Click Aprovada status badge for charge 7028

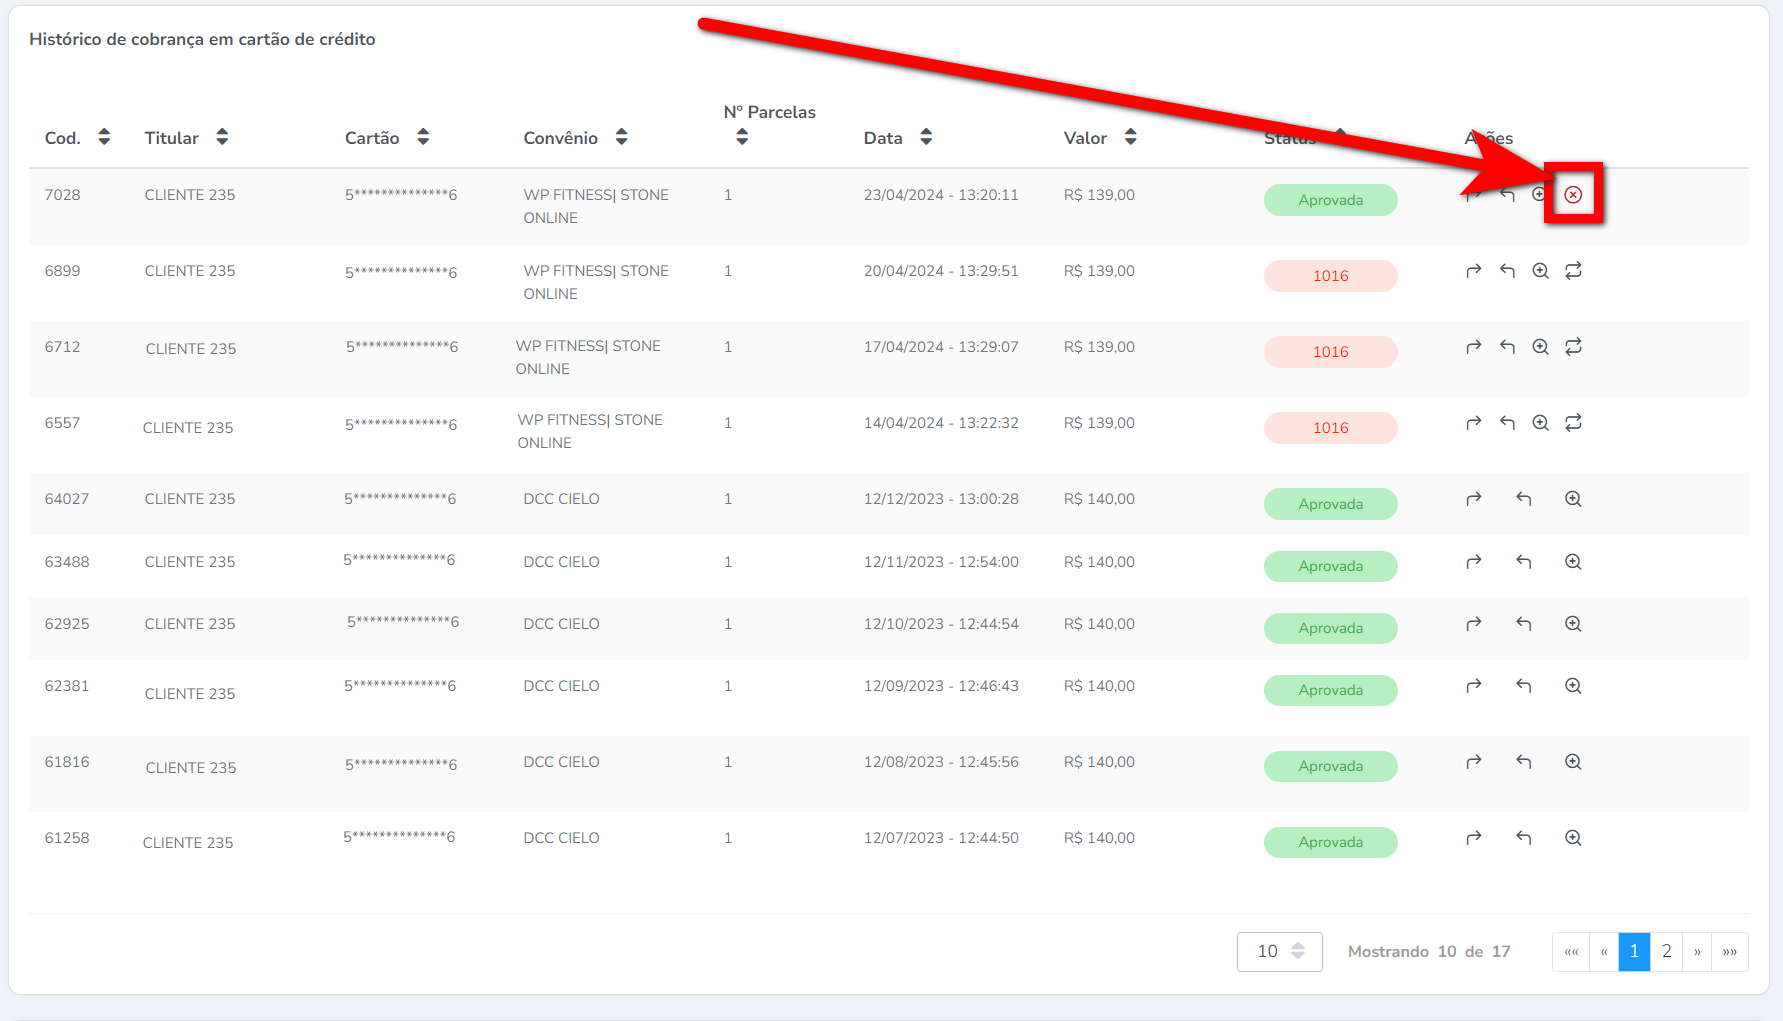1330,200
